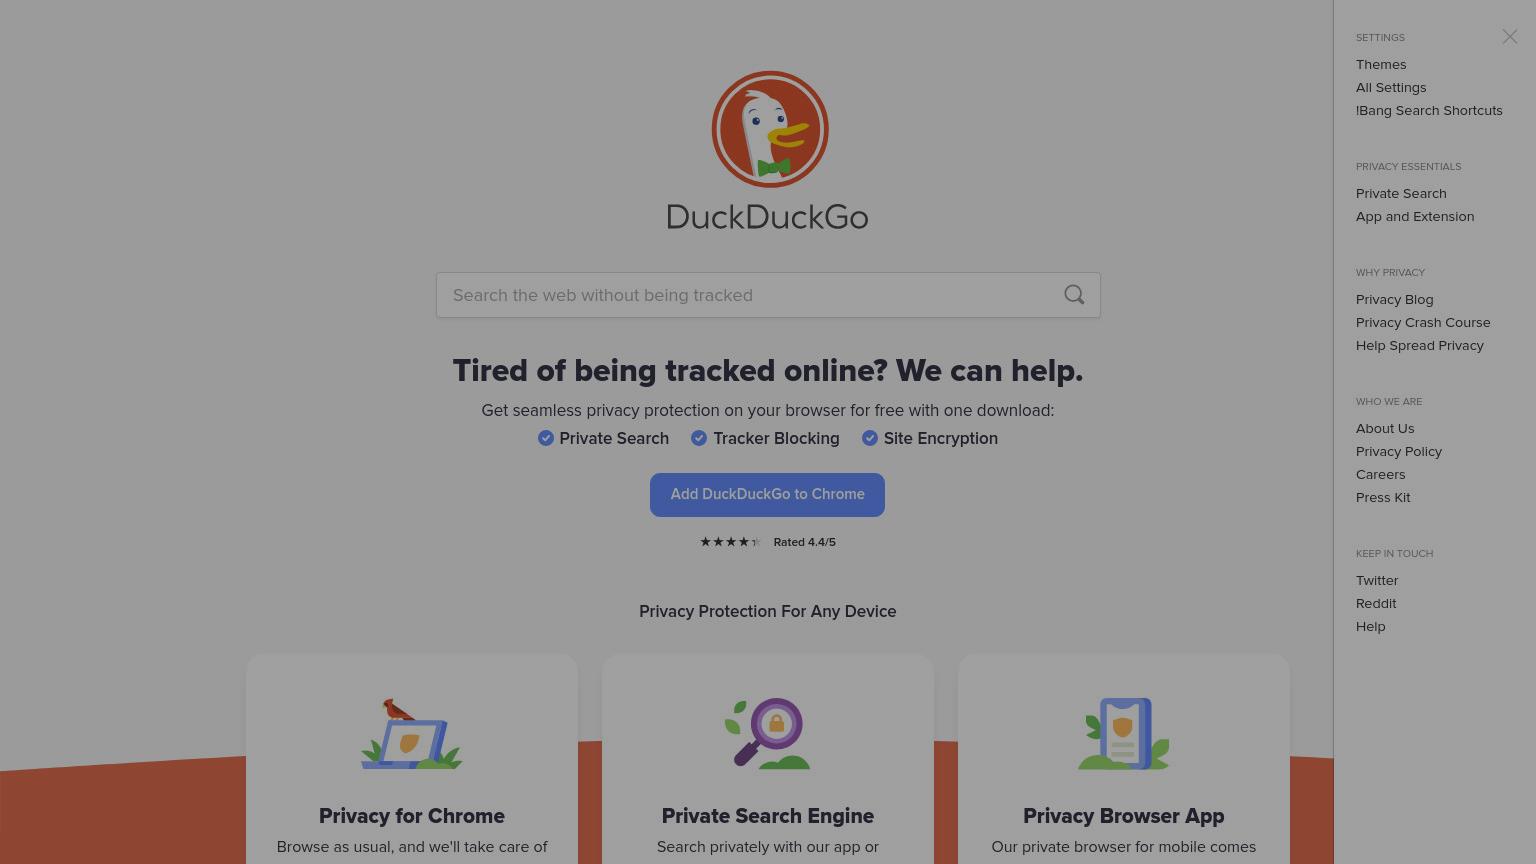The height and width of the screenshot is (864, 1536).
Task: Open All Settings from side menu
Action: (x=1391, y=87)
